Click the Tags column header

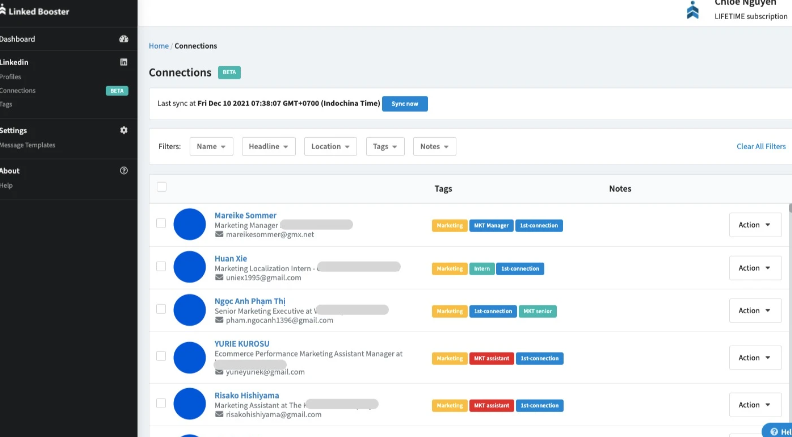click(443, 188)
